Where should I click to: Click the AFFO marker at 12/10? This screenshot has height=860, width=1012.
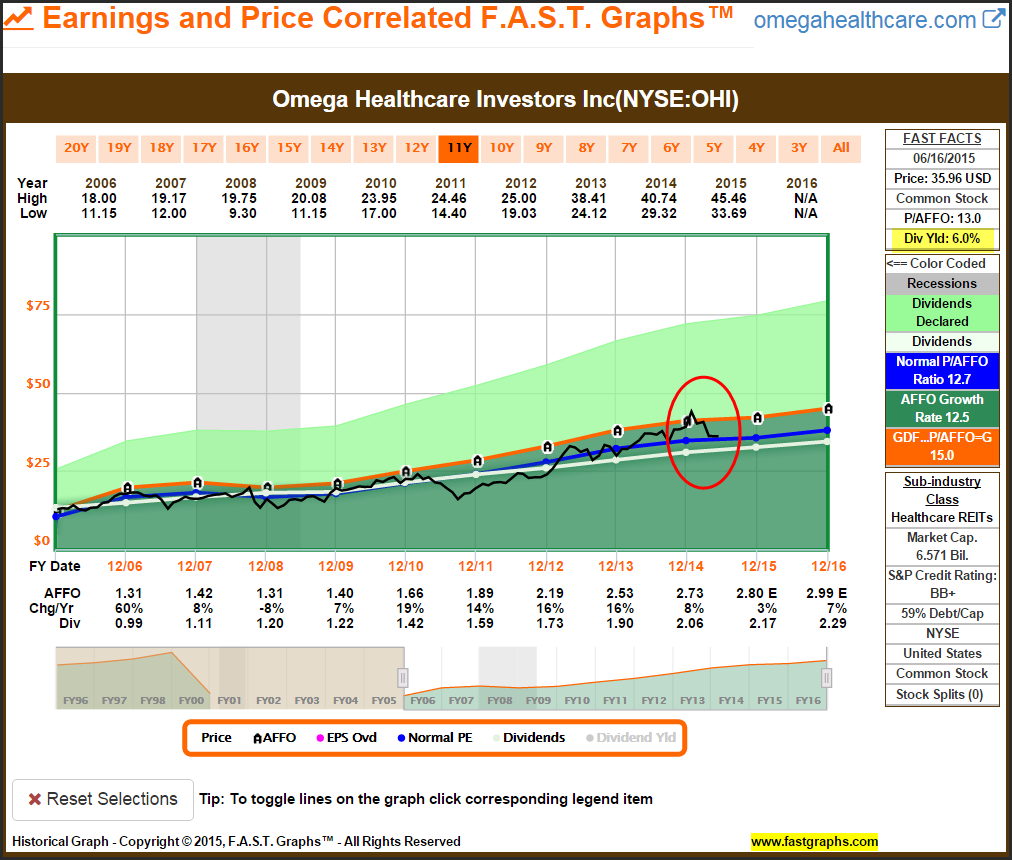[406, 471]
